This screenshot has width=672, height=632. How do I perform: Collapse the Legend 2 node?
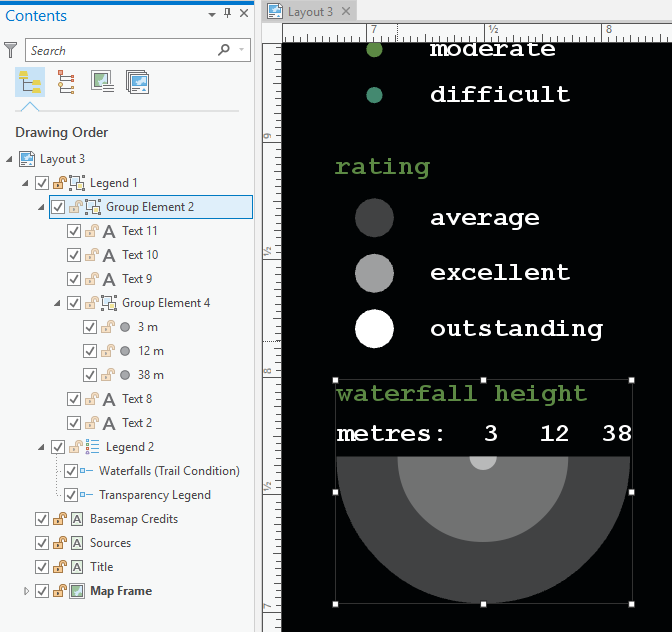[41, 447]
